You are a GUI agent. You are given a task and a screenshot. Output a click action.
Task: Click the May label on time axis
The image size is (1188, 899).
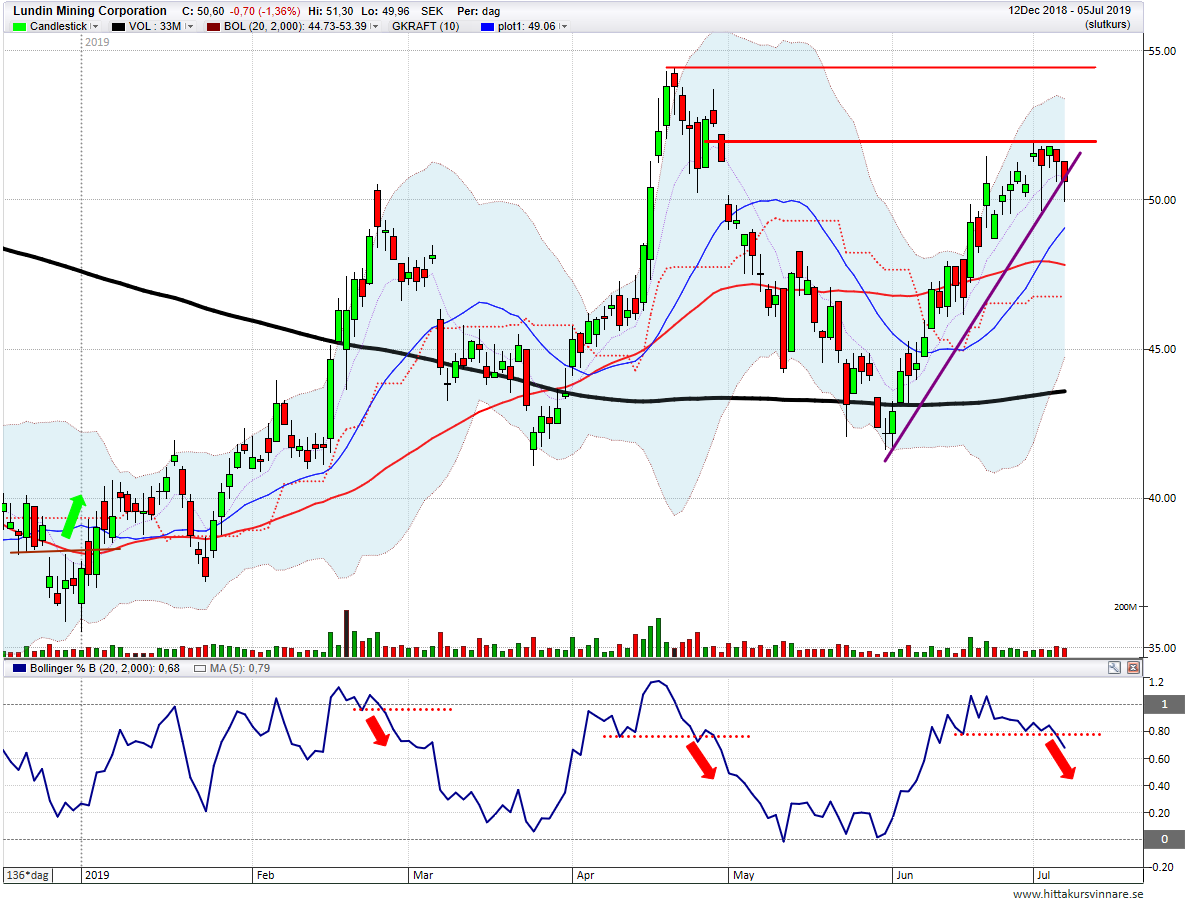pyautogui.click(x=743, y=875)
